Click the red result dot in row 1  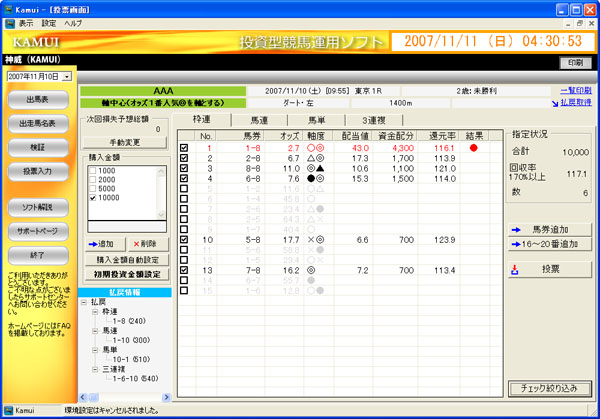tap(473, 148)
